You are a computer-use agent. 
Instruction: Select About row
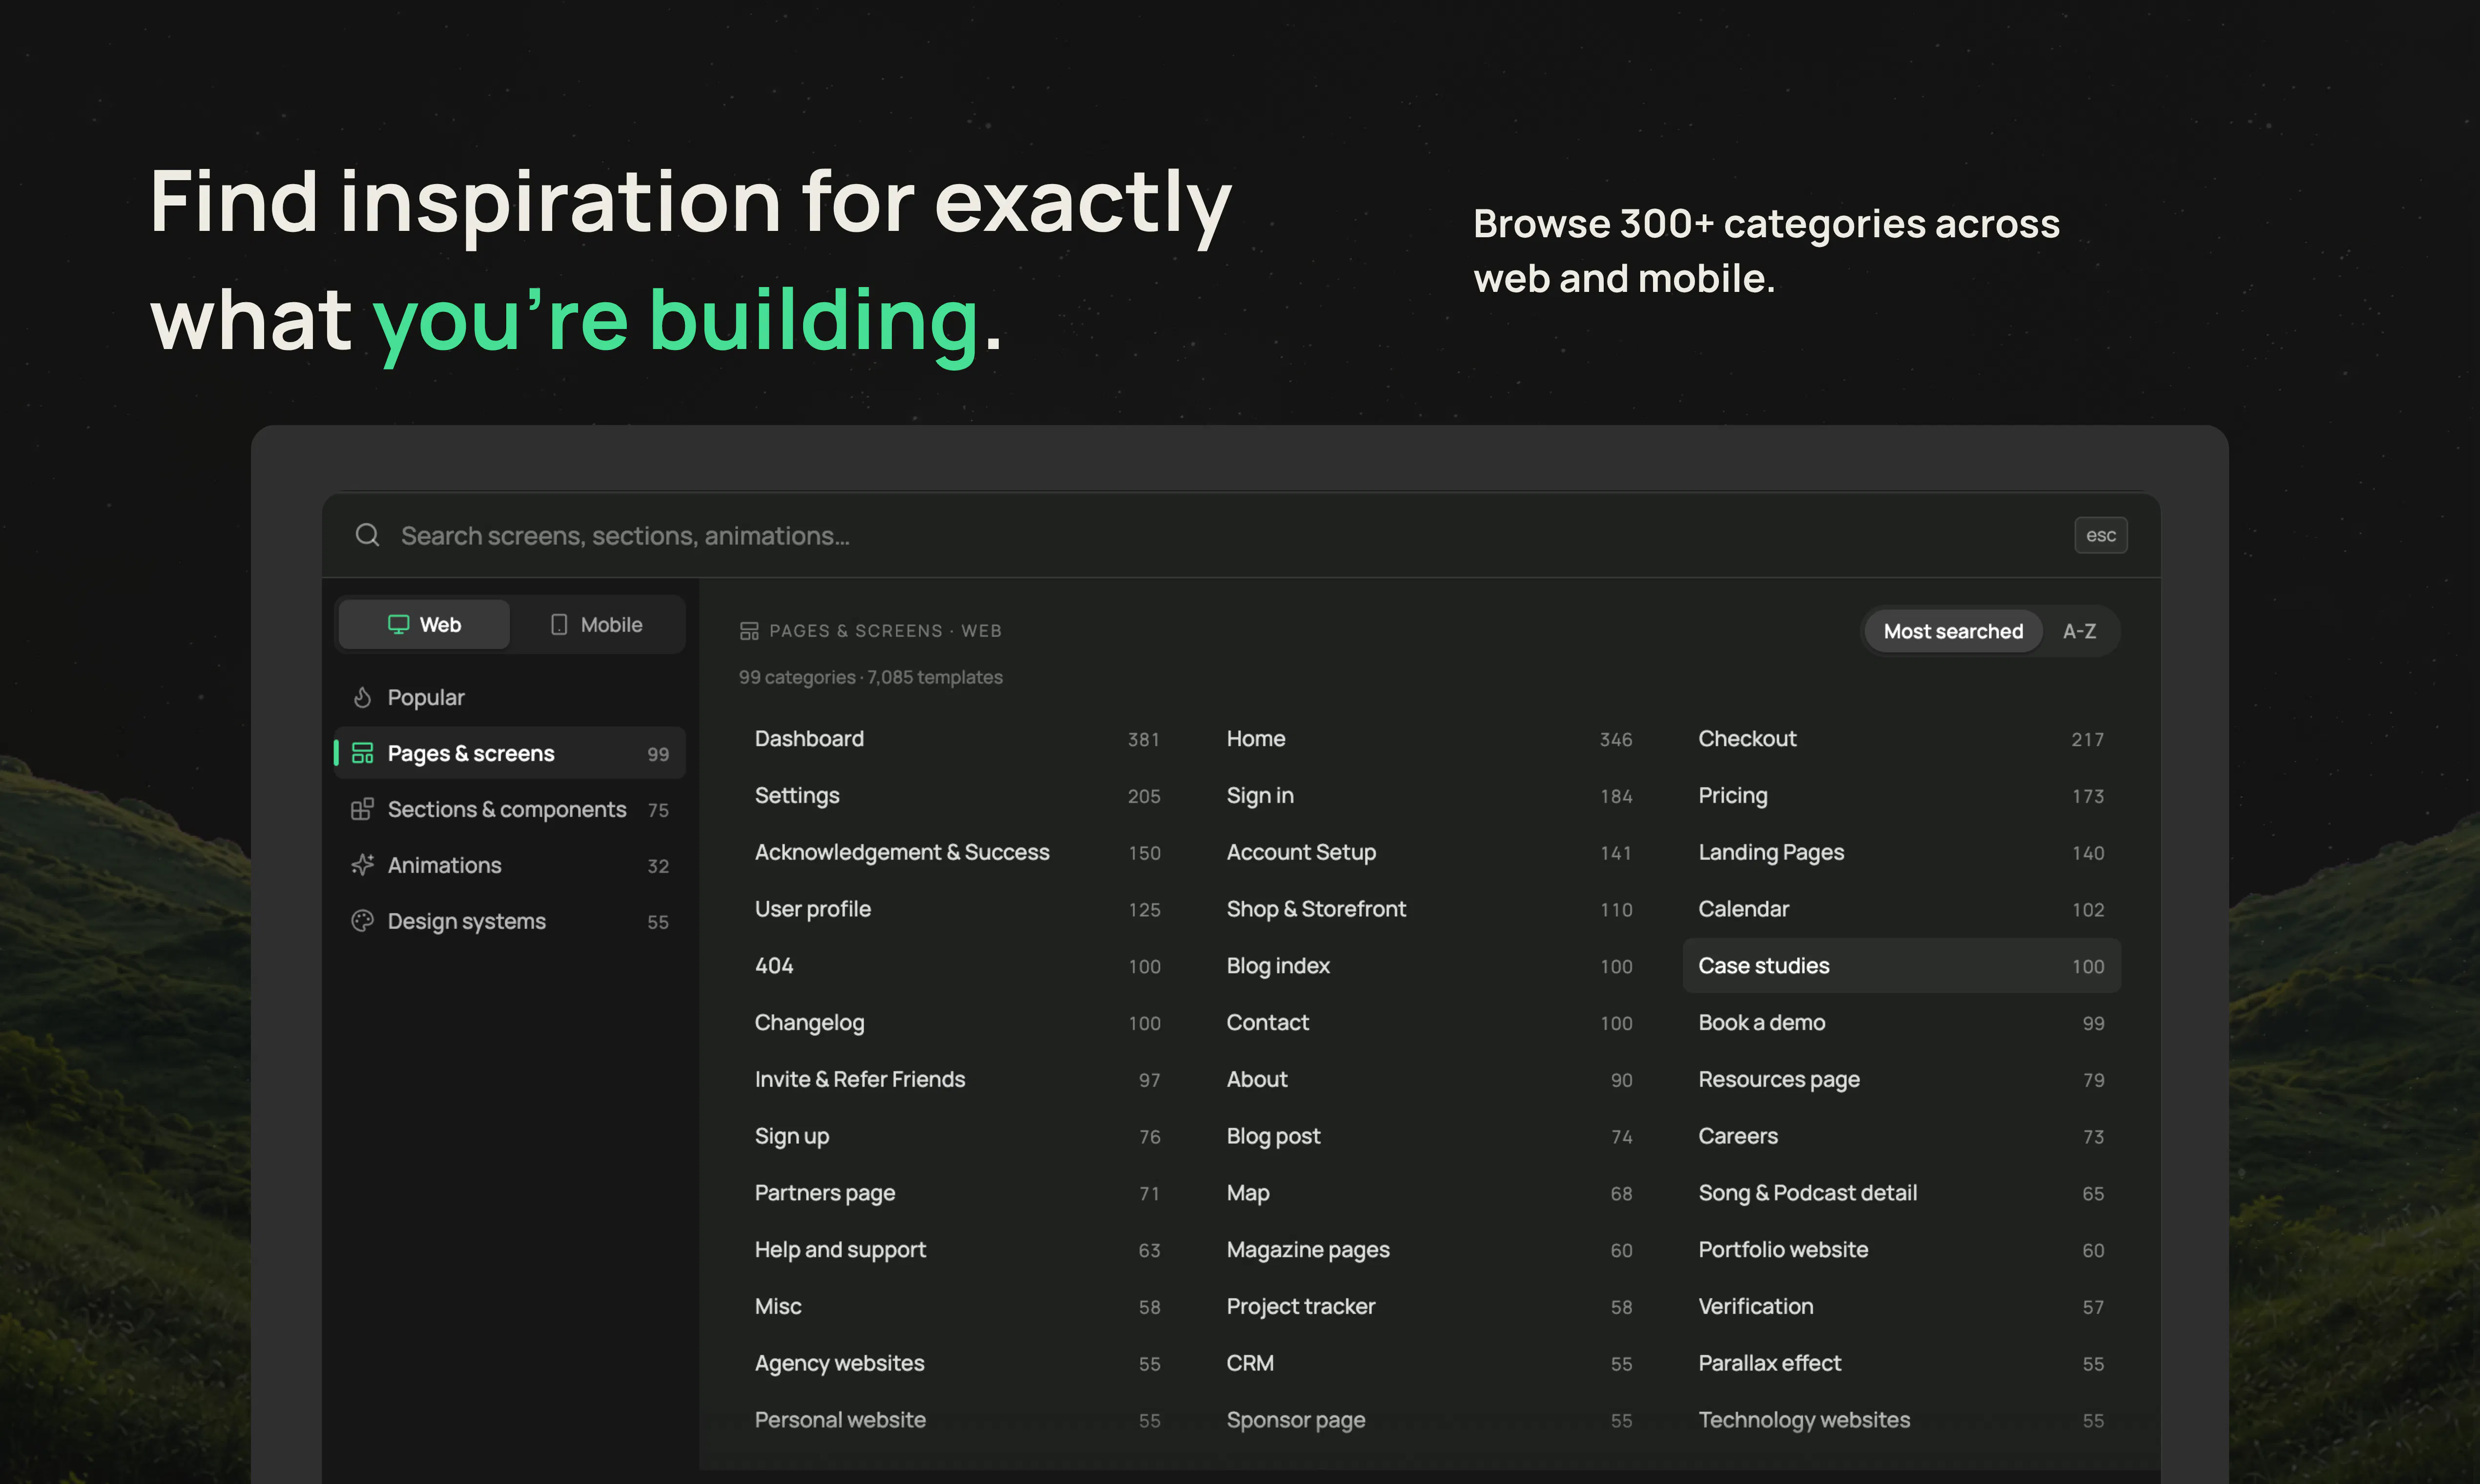tap(1429, 1079)
